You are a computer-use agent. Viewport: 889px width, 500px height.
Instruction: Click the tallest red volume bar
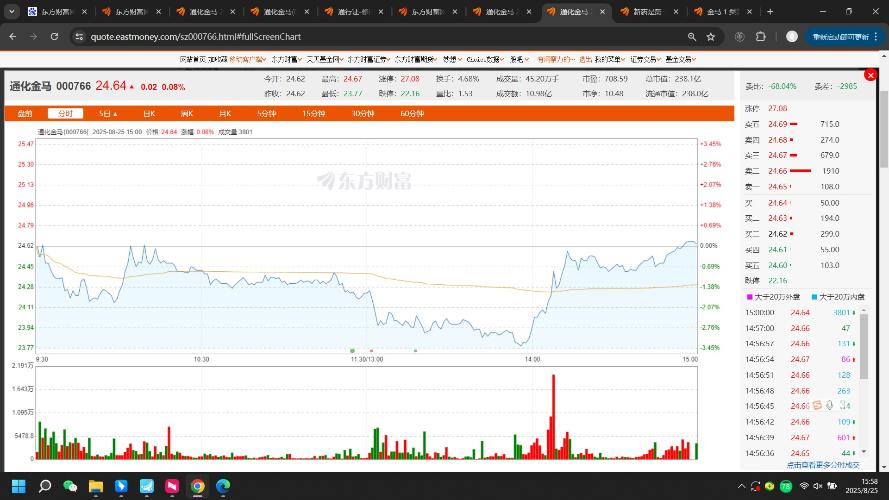click(553, 416)
